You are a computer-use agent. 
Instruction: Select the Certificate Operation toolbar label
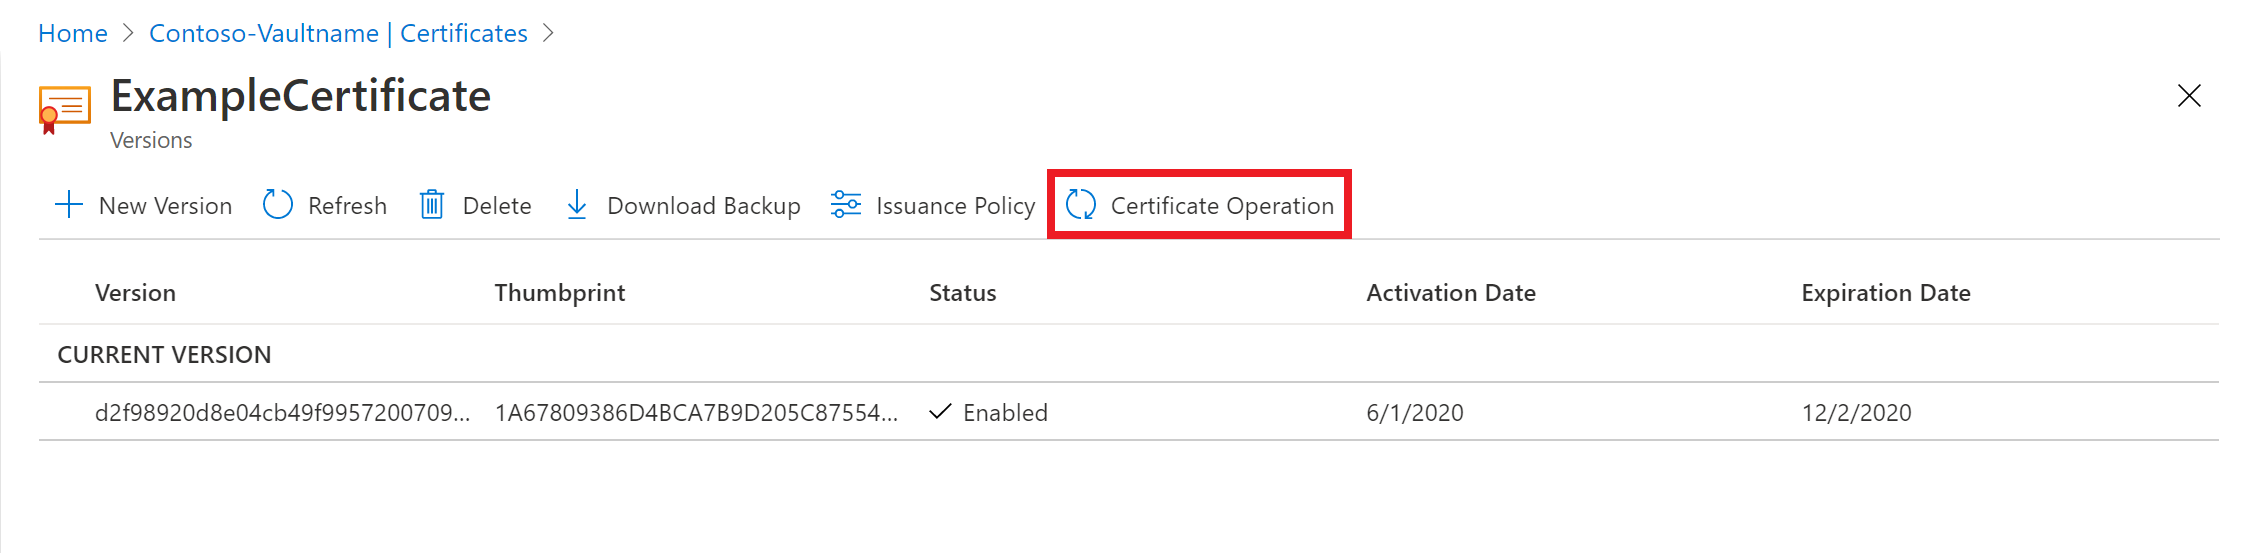(x=1222, y=206)
